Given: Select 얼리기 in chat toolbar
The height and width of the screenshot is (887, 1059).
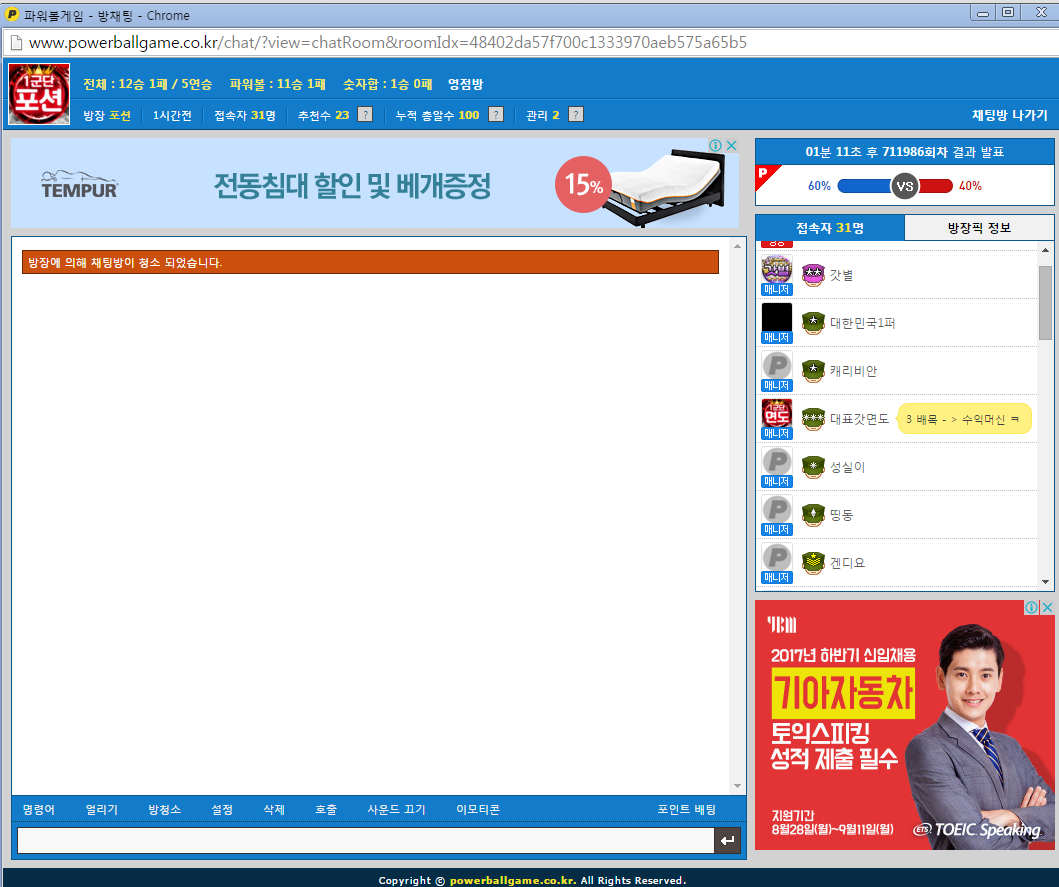Looking at the screenshot, I should point(101,809).
